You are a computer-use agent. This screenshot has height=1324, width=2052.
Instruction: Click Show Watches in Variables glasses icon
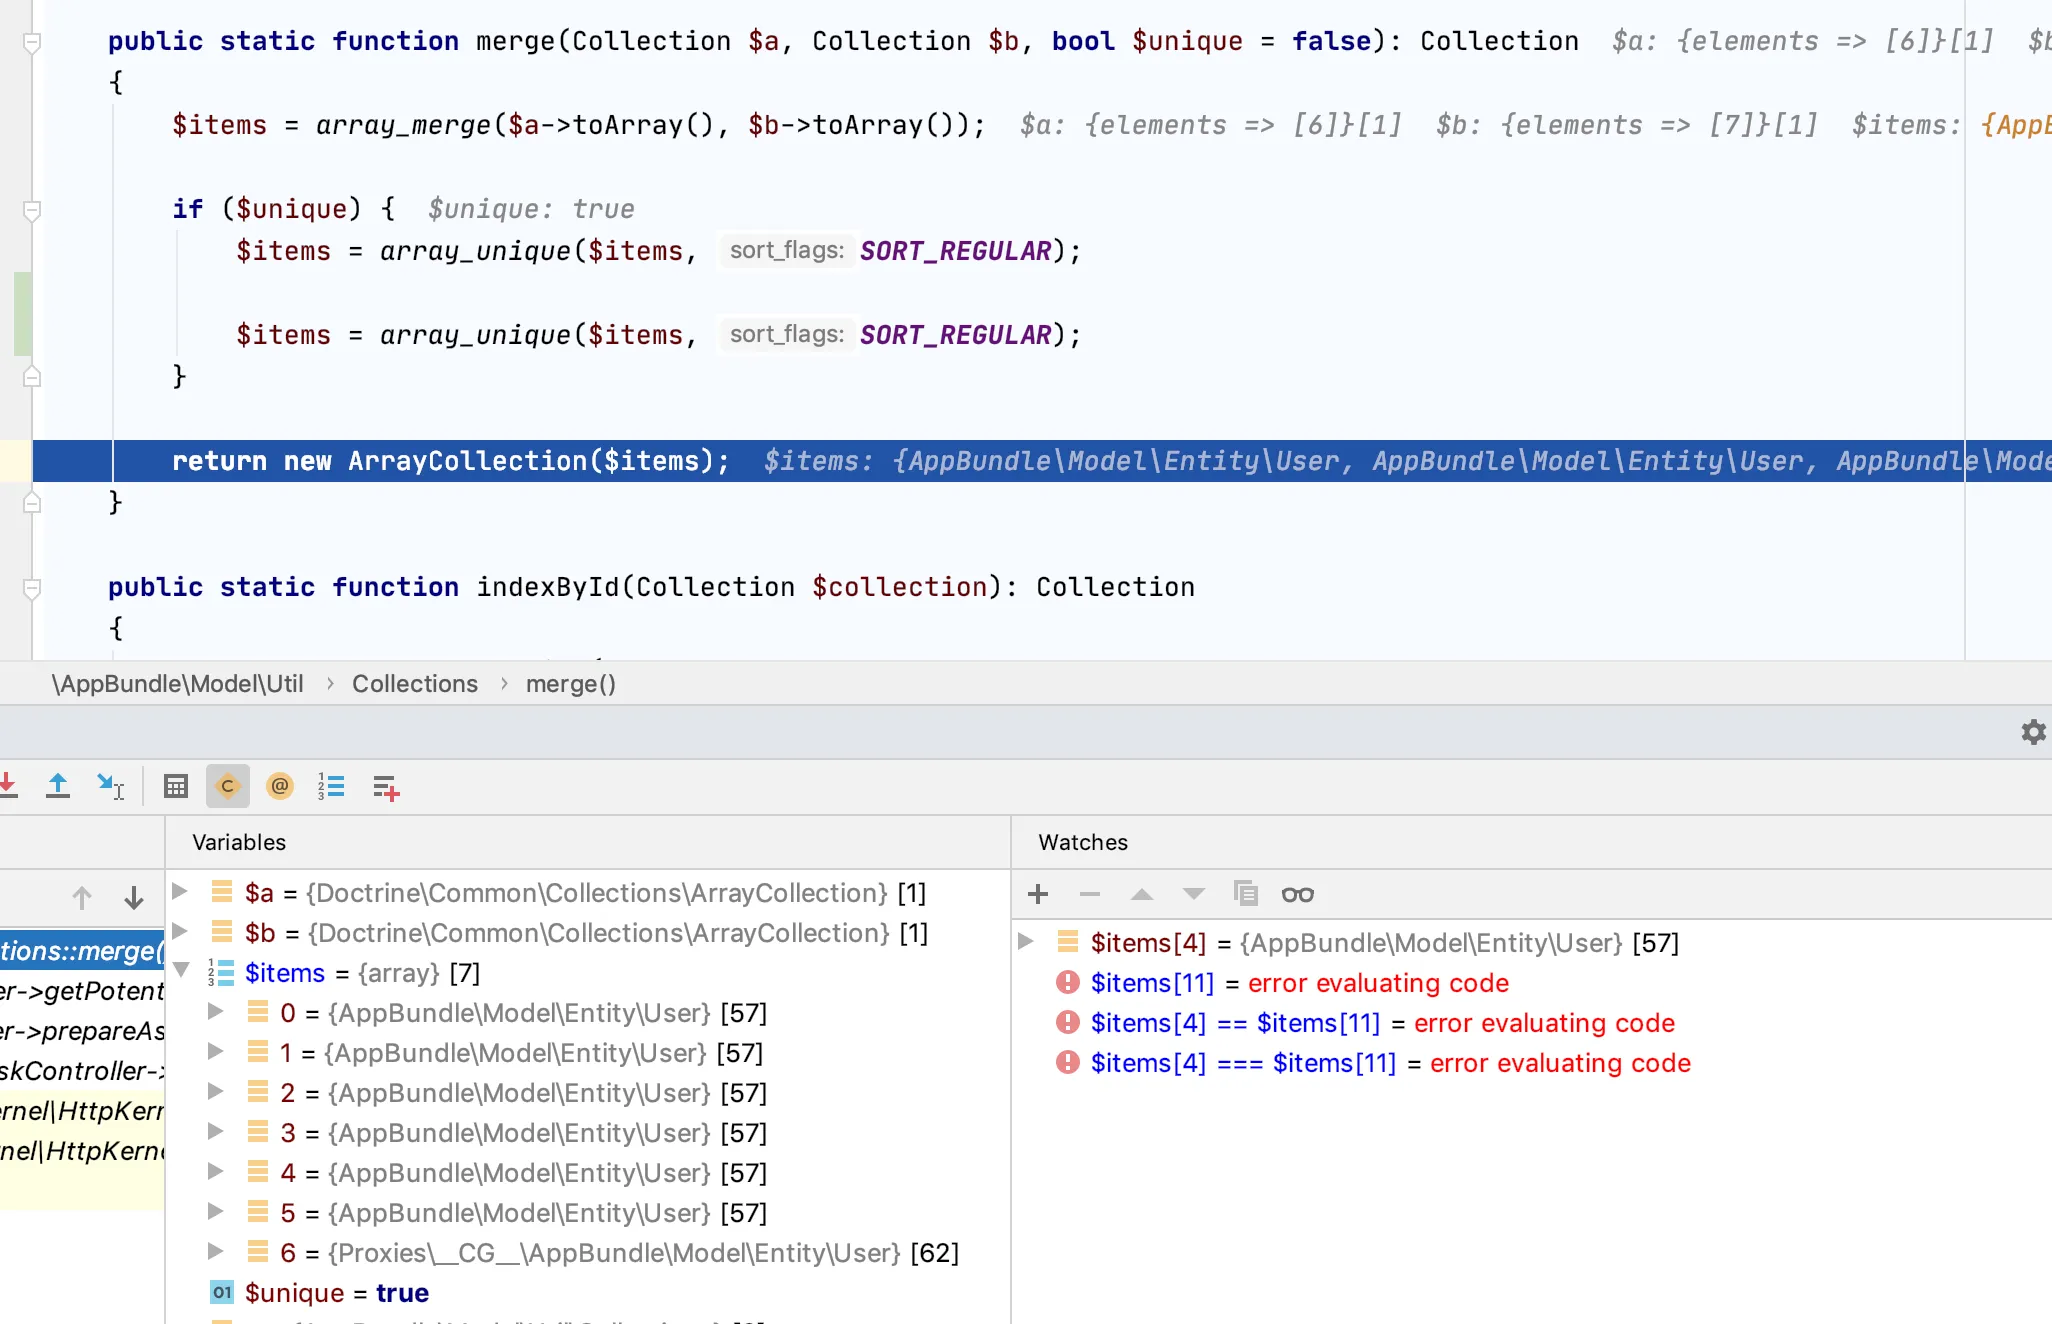(x=1297, y=894)
